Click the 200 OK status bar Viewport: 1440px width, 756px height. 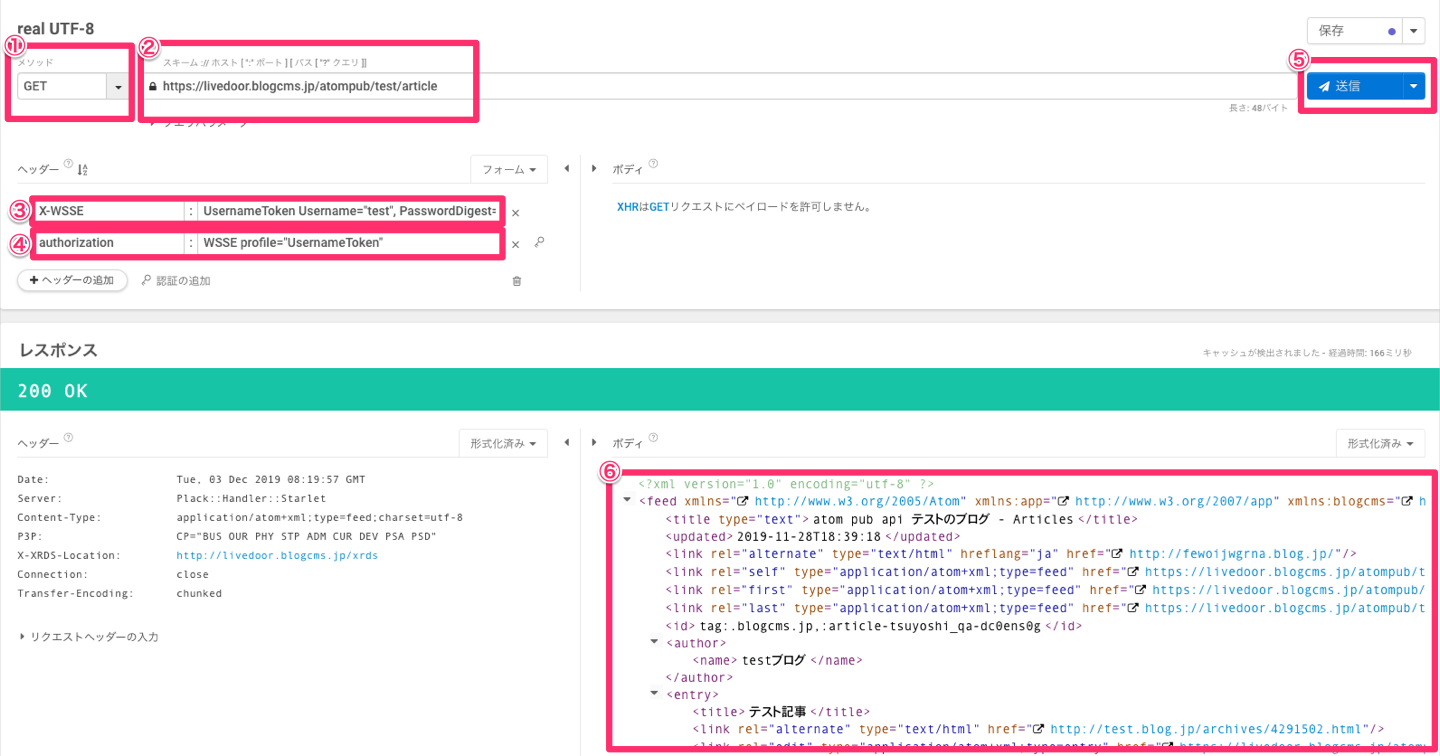coord(720,390)
